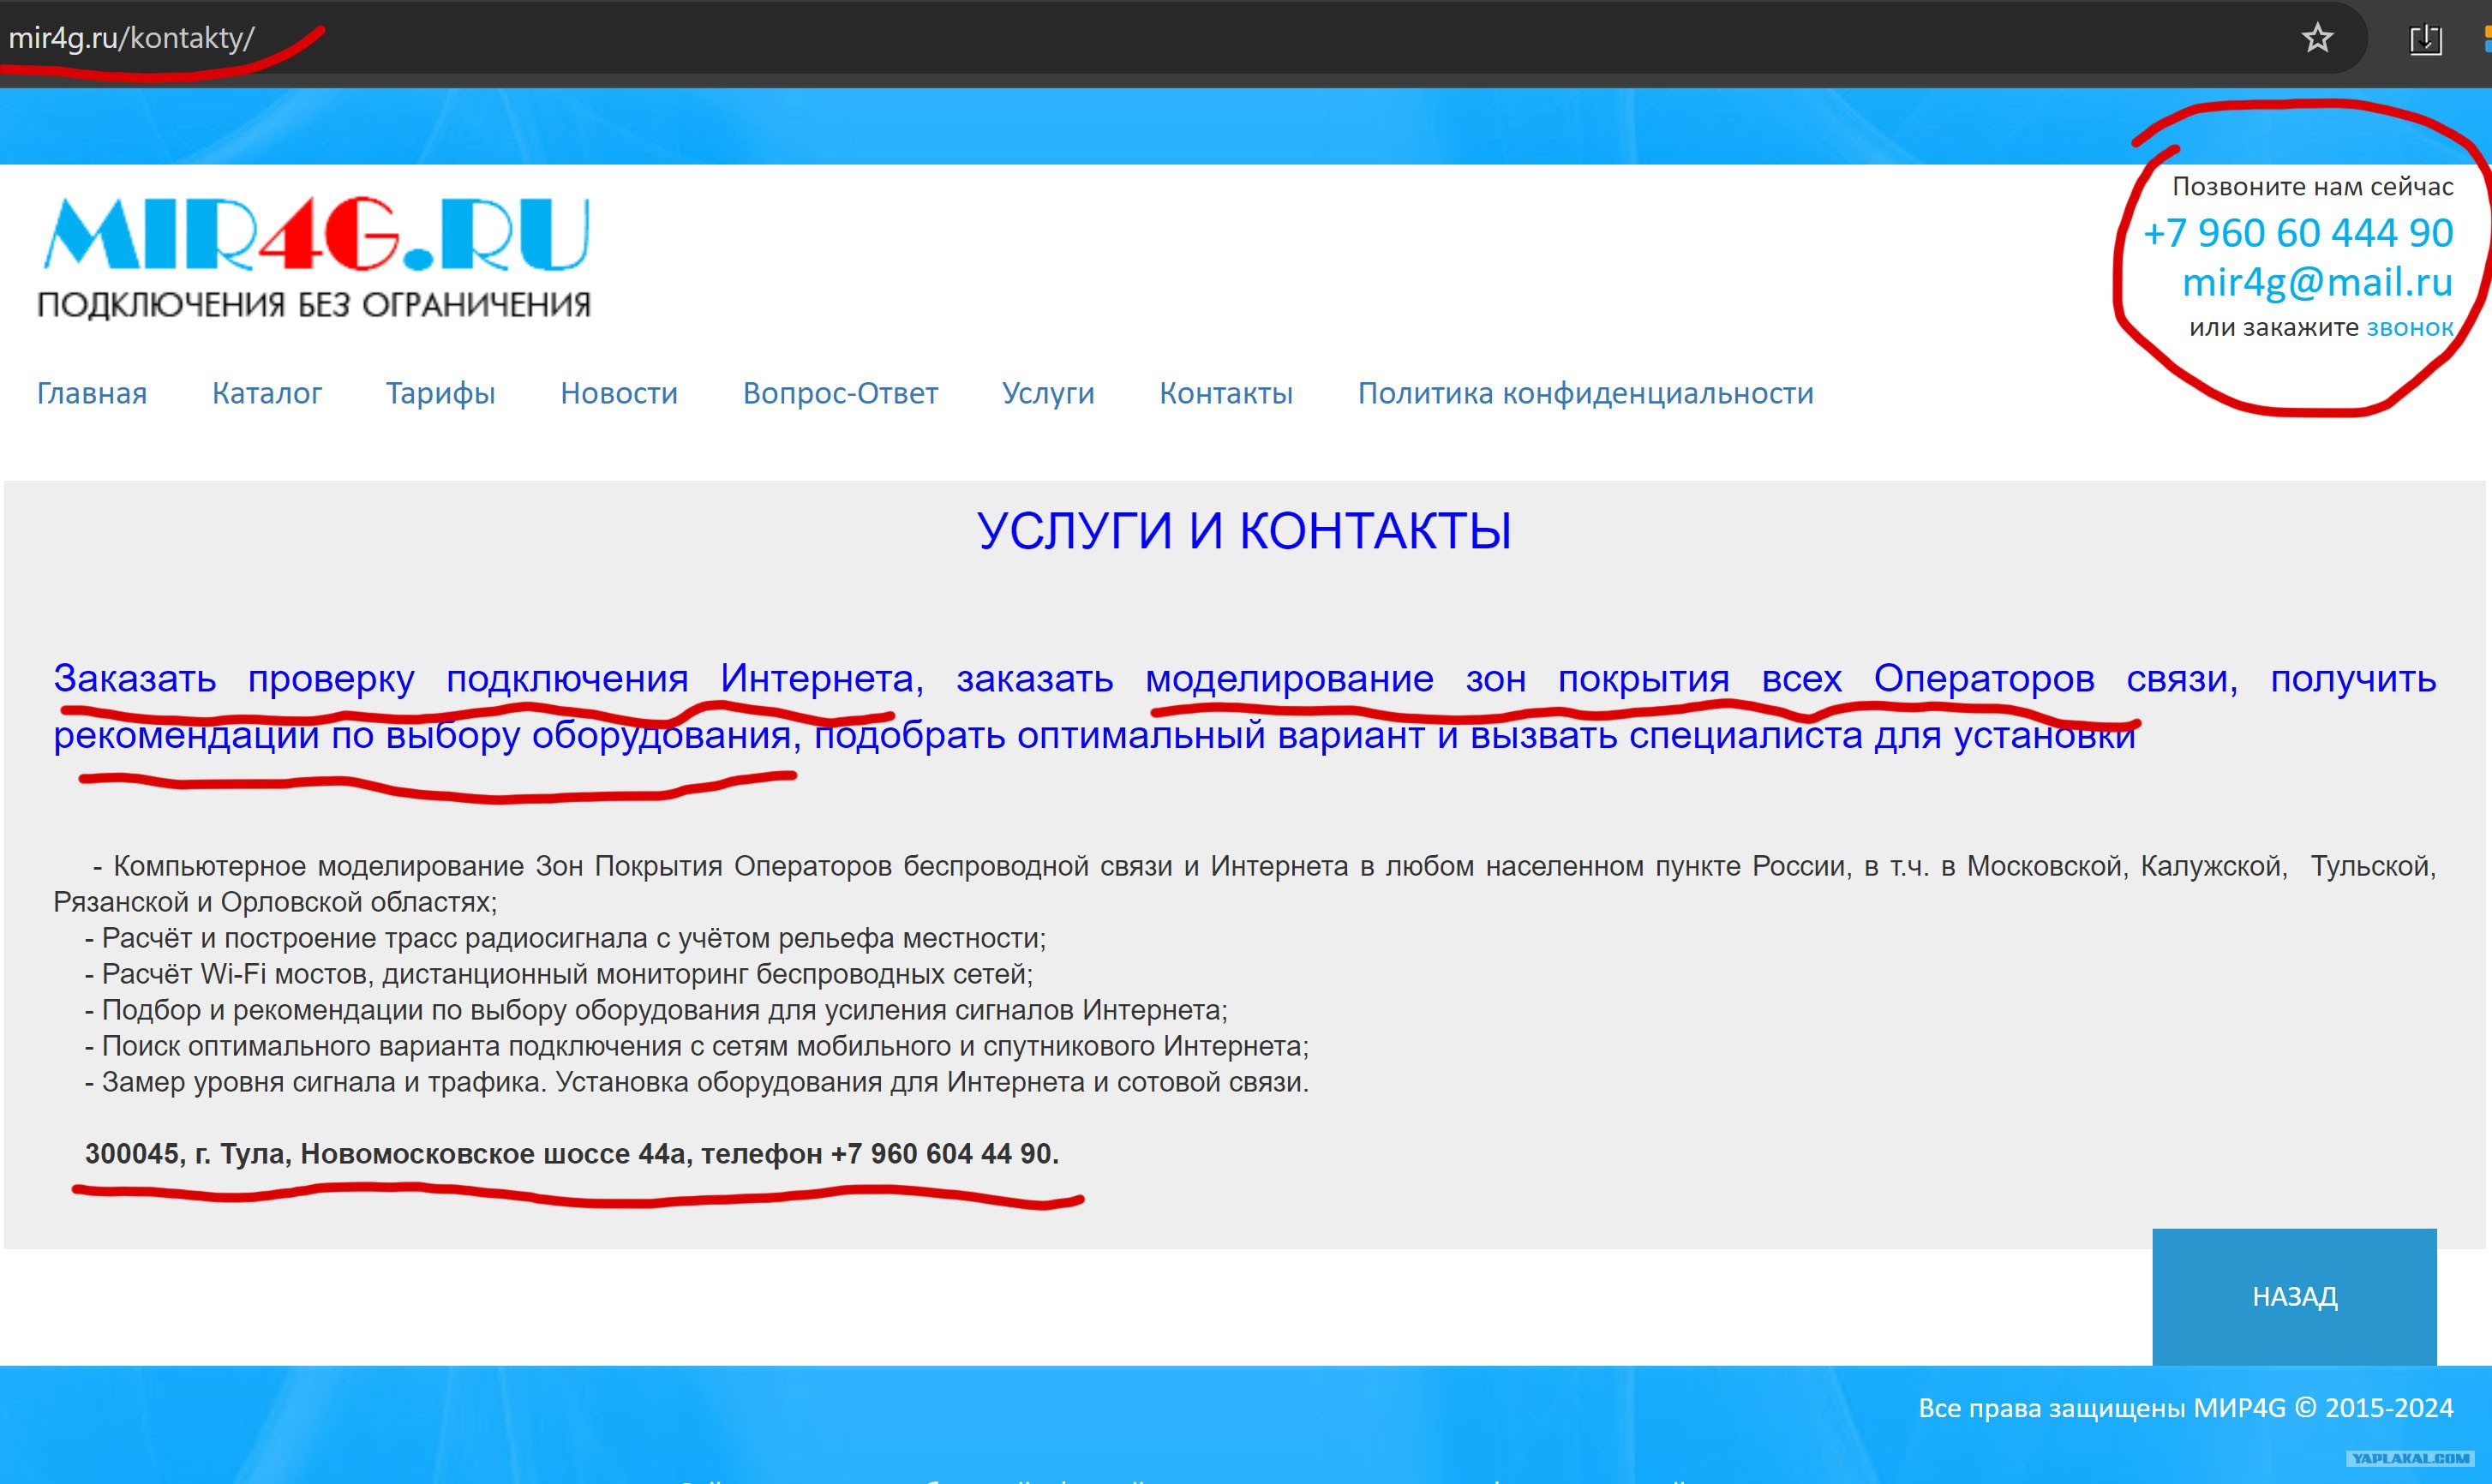The image size is (2492, 1484).
Task: Navigate to Новости
Action: 619,393
